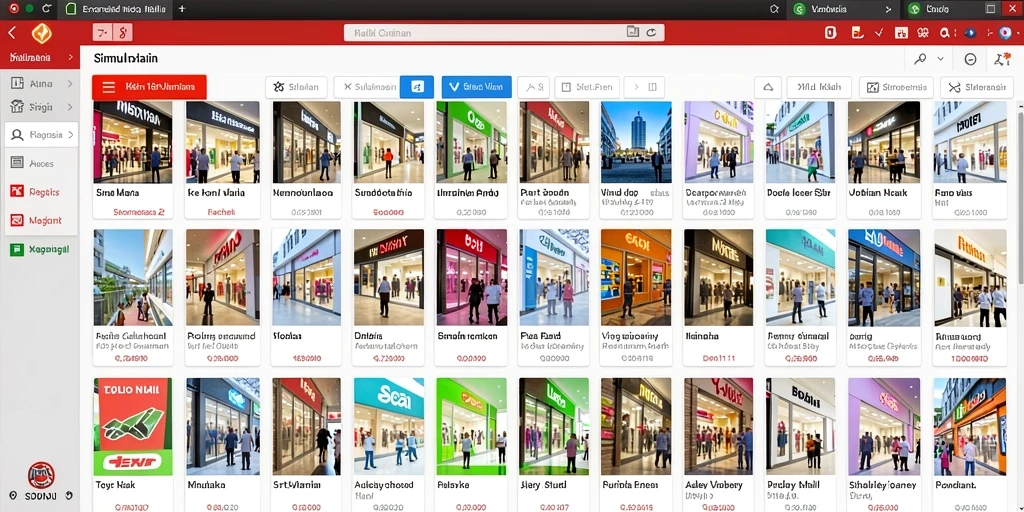The image size is (1024, 512).
Task: Open a new browser tab with the plus icon
Action: (182, 9)
